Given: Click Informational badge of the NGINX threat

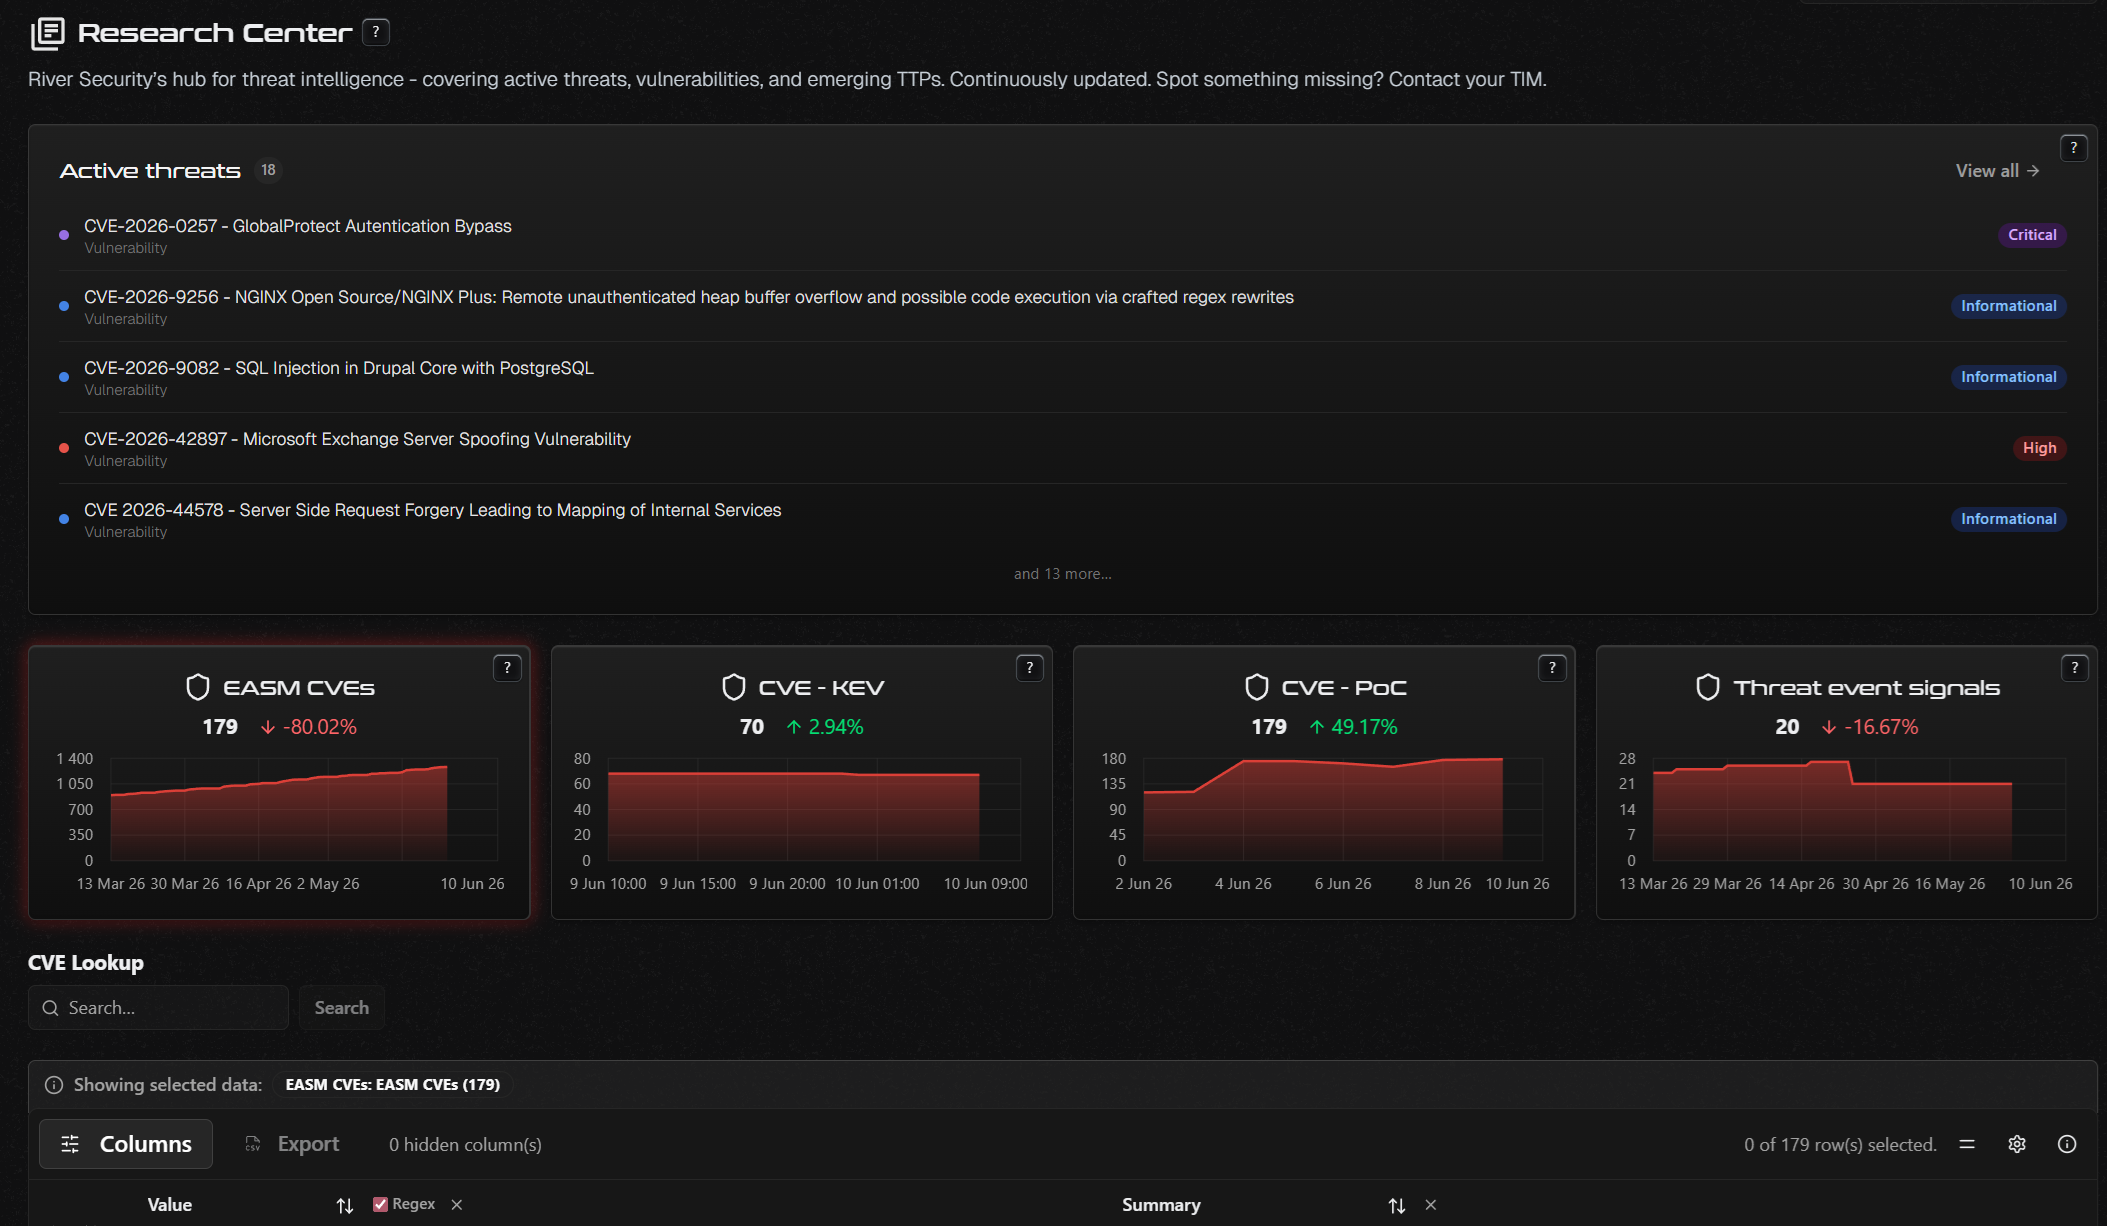Looking at the screenshot, I should point(2008,306).
